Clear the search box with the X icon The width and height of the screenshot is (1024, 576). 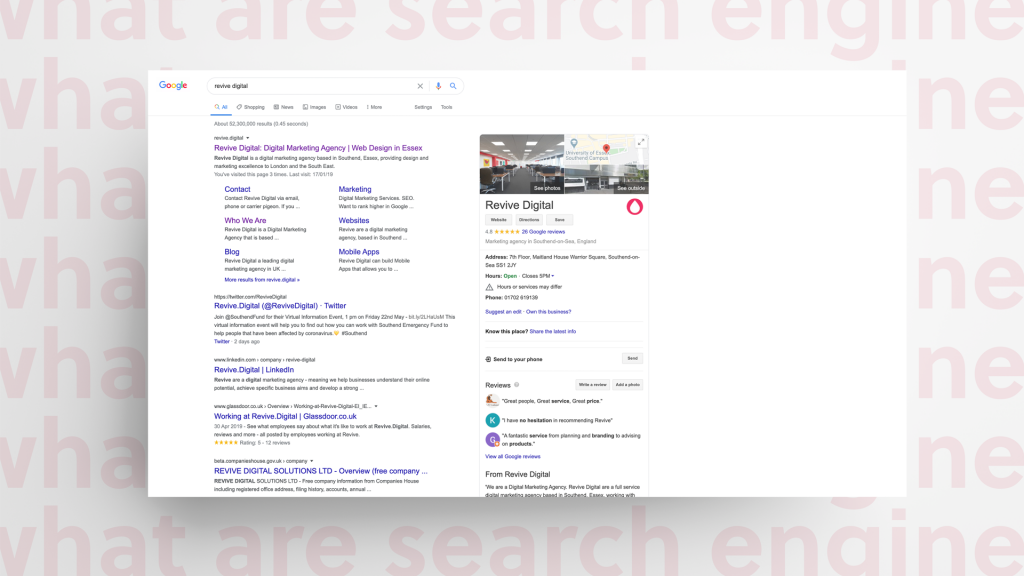(420, 86)
